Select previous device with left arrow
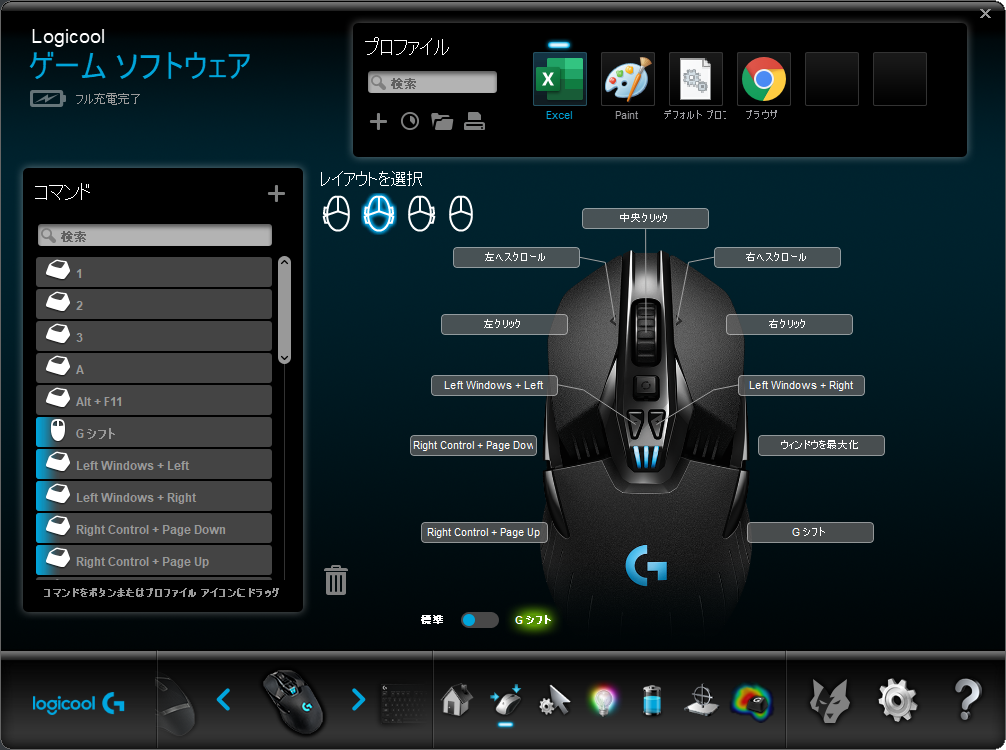 click(224, 699)
